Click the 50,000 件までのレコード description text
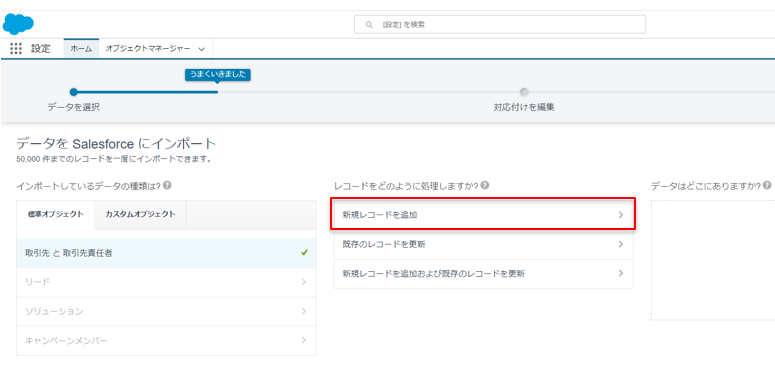The height and width of the screenshot is (370, 775). (x=114, y=160)
